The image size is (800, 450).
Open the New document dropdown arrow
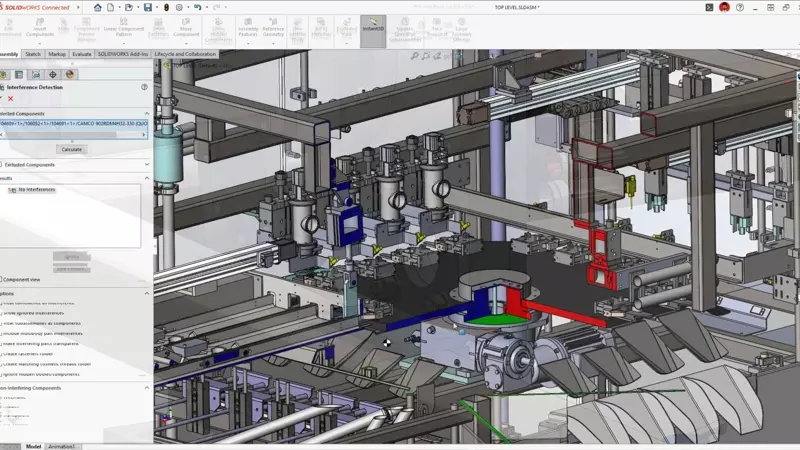(x=119, y=7)
